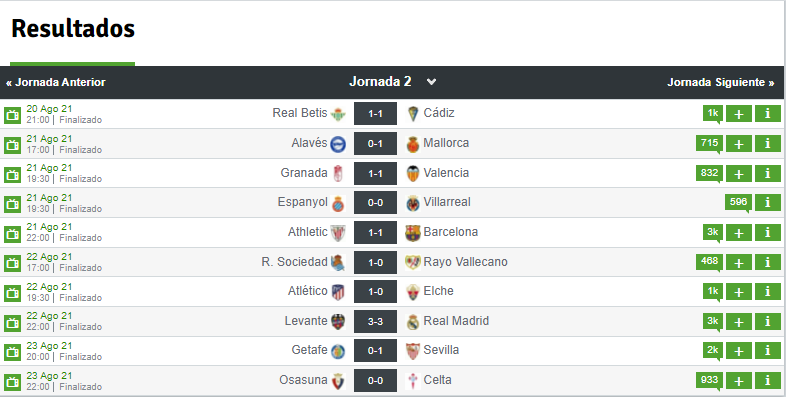Open the Jornada 2 selector label
The width and height of the screenshot is (786, 397).
click(380, 82)
